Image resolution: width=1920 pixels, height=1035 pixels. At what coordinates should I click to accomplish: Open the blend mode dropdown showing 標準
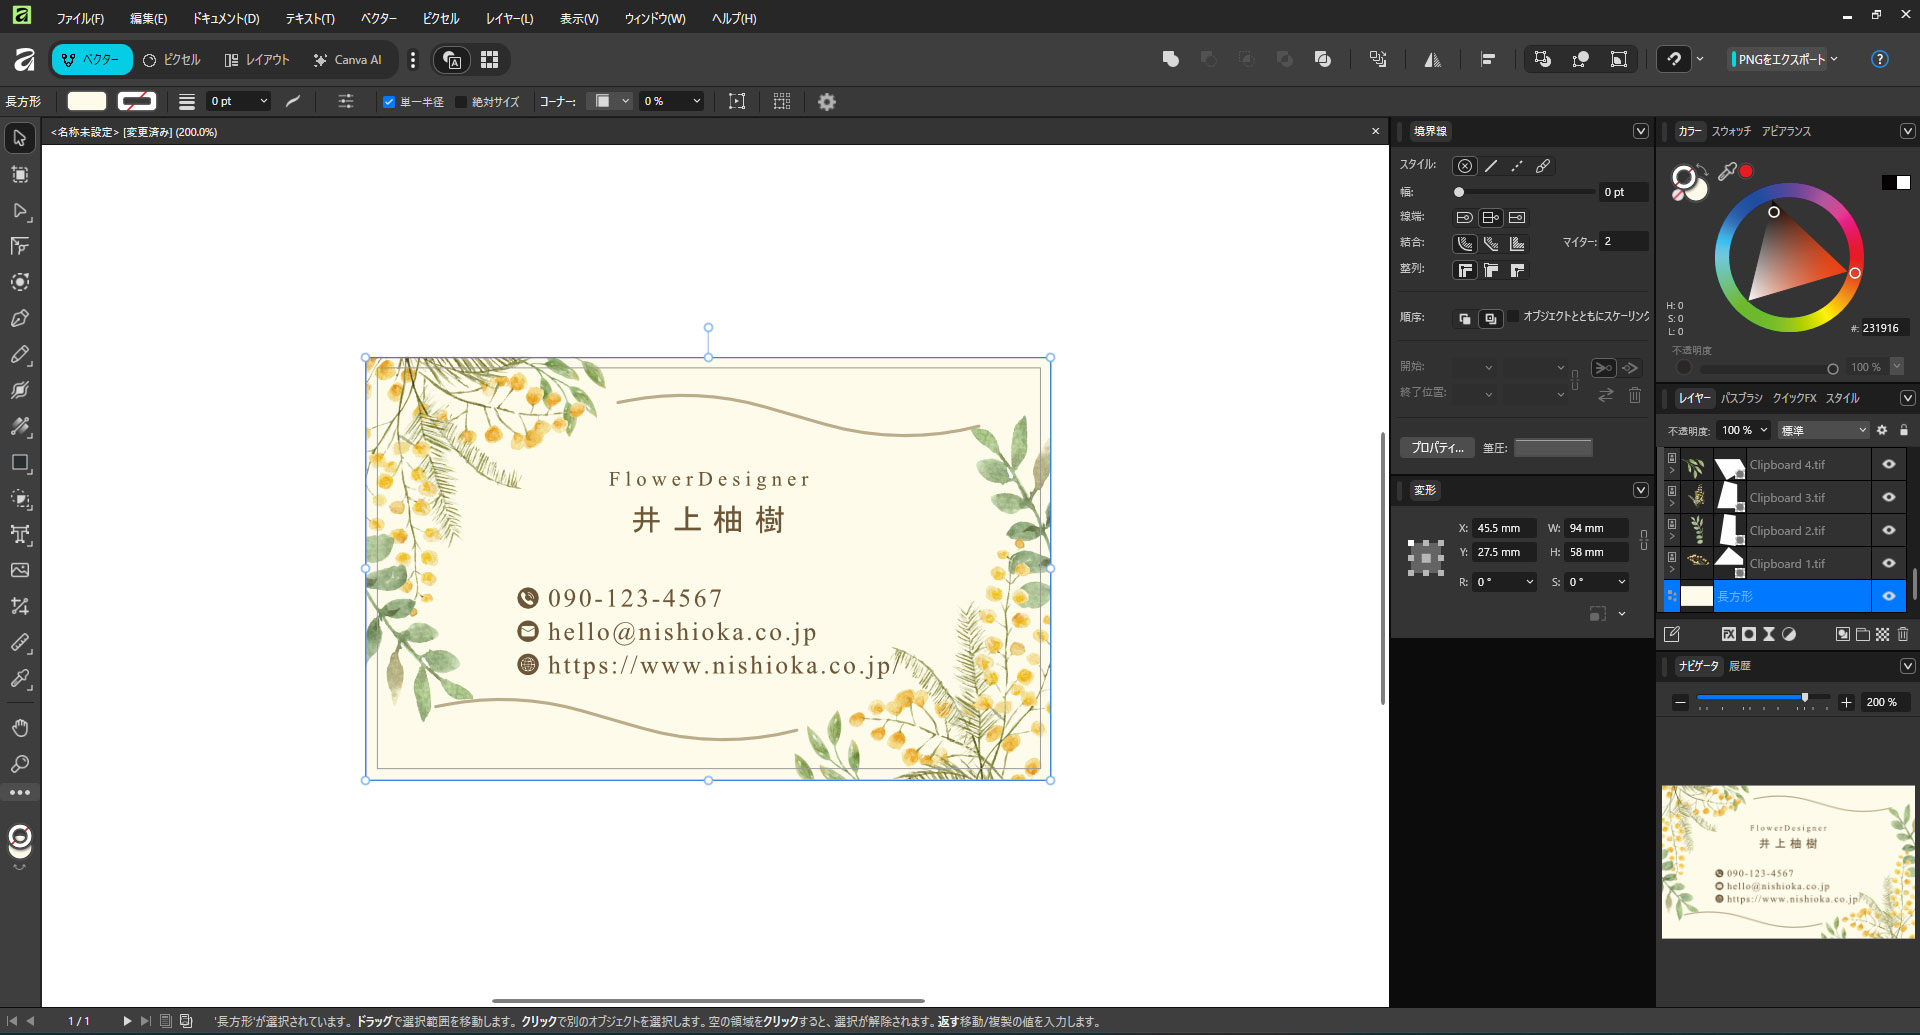click(1822, 430)
